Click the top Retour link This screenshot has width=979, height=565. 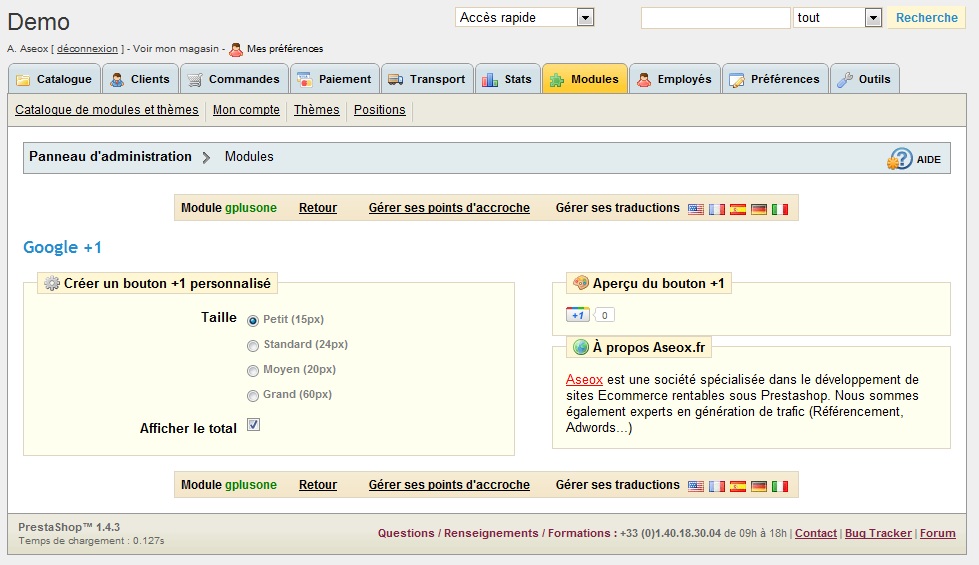point(318,208)
